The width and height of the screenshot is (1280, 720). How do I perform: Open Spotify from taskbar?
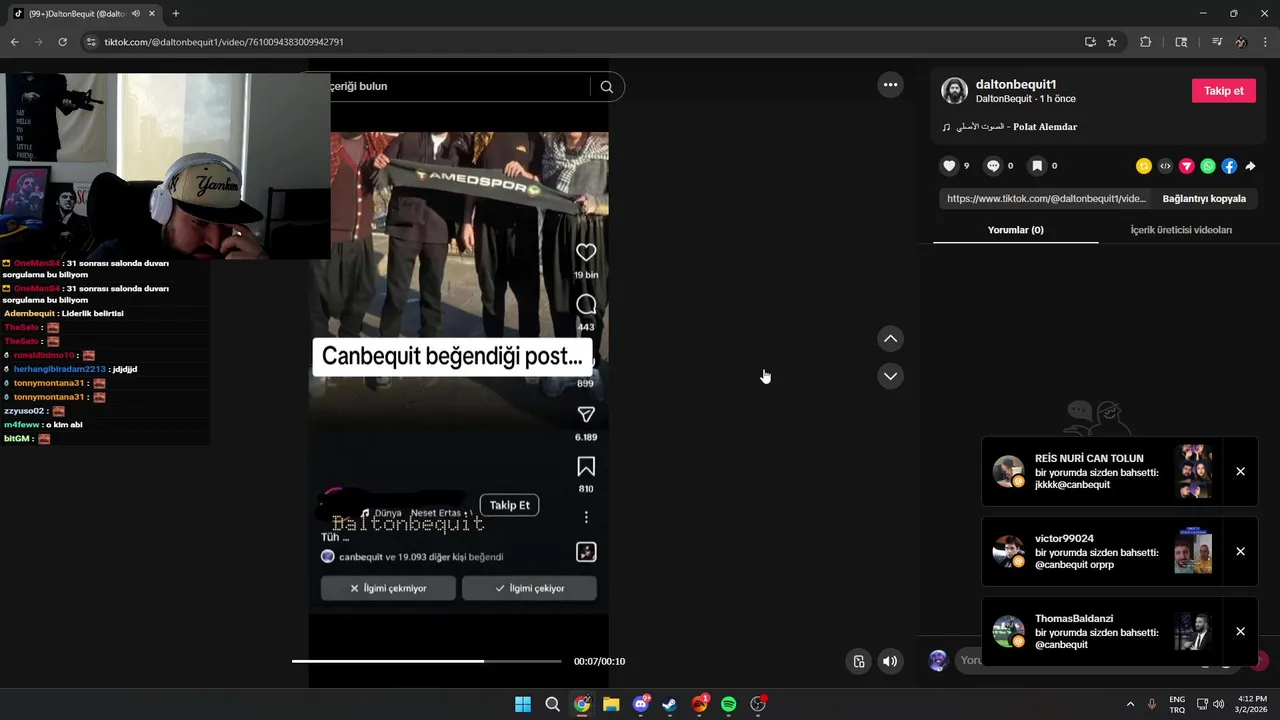tap(729, 704)
